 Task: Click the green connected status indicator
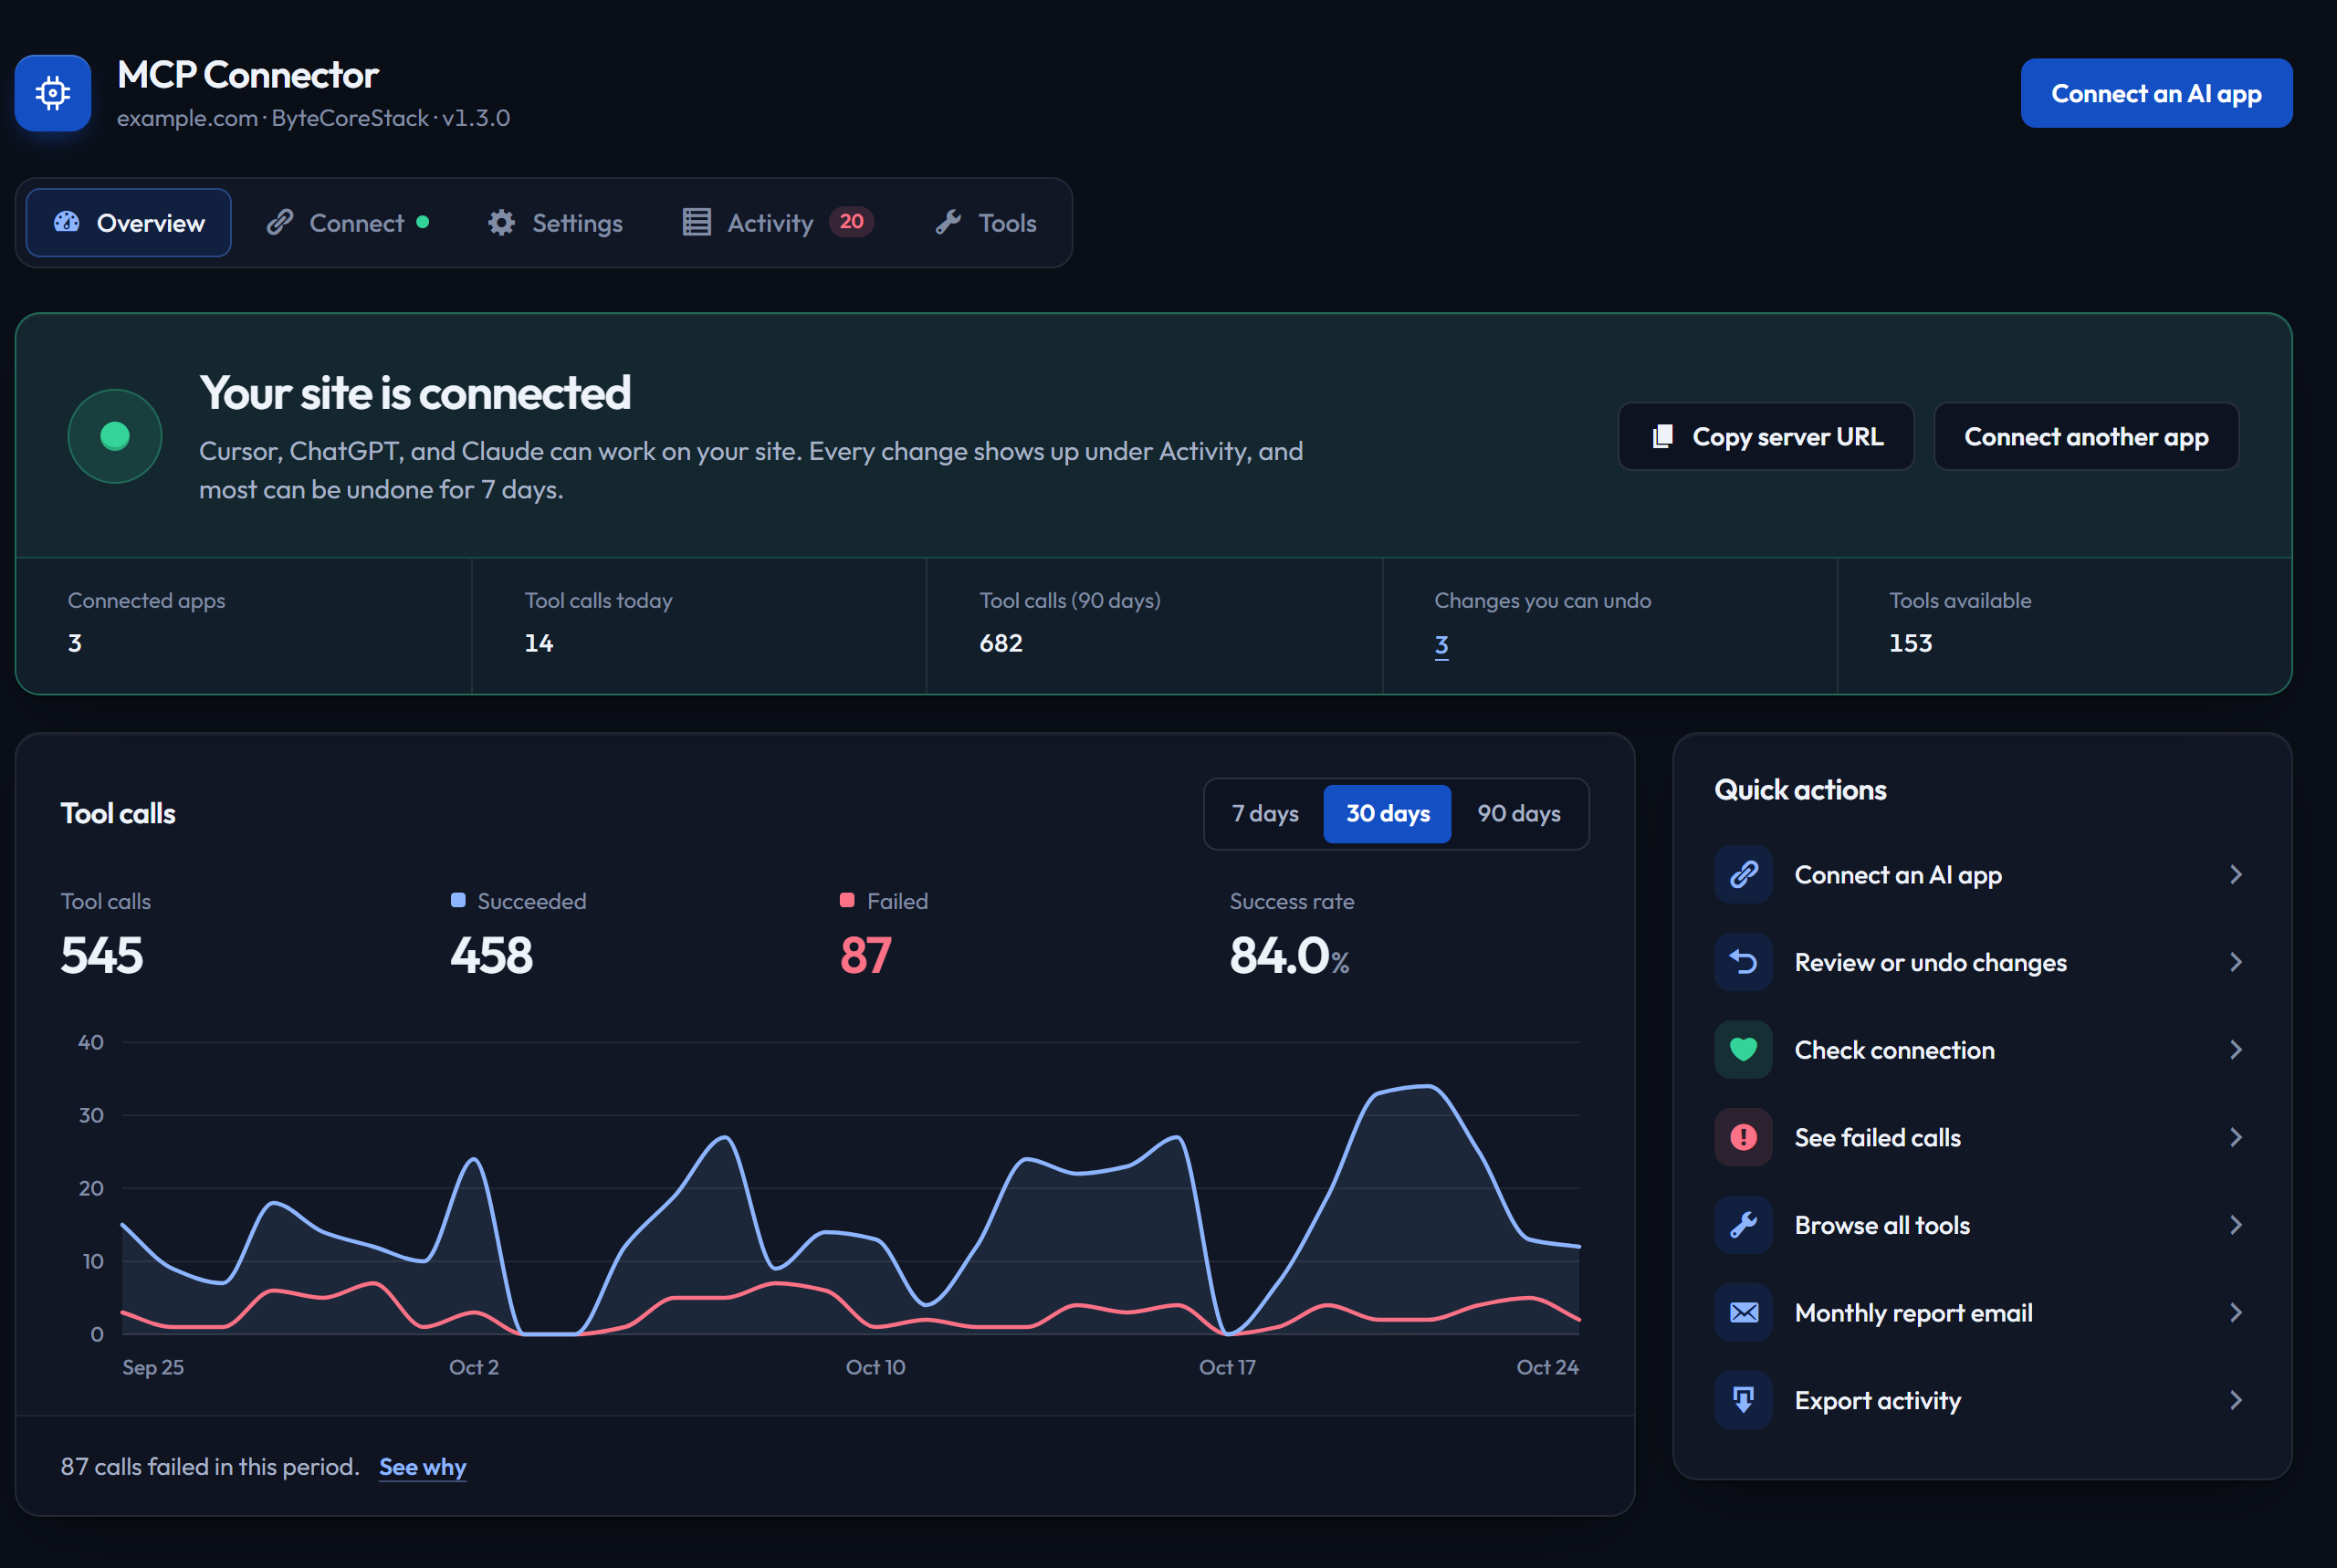point(115,436)
